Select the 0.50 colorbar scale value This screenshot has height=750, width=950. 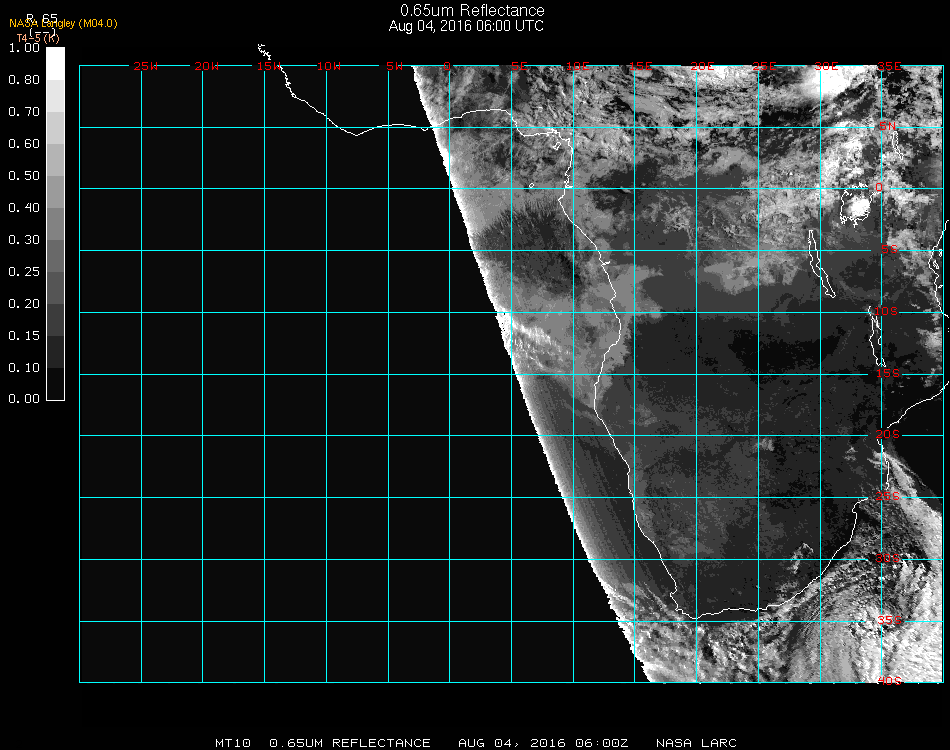click(x=24, y=176)
